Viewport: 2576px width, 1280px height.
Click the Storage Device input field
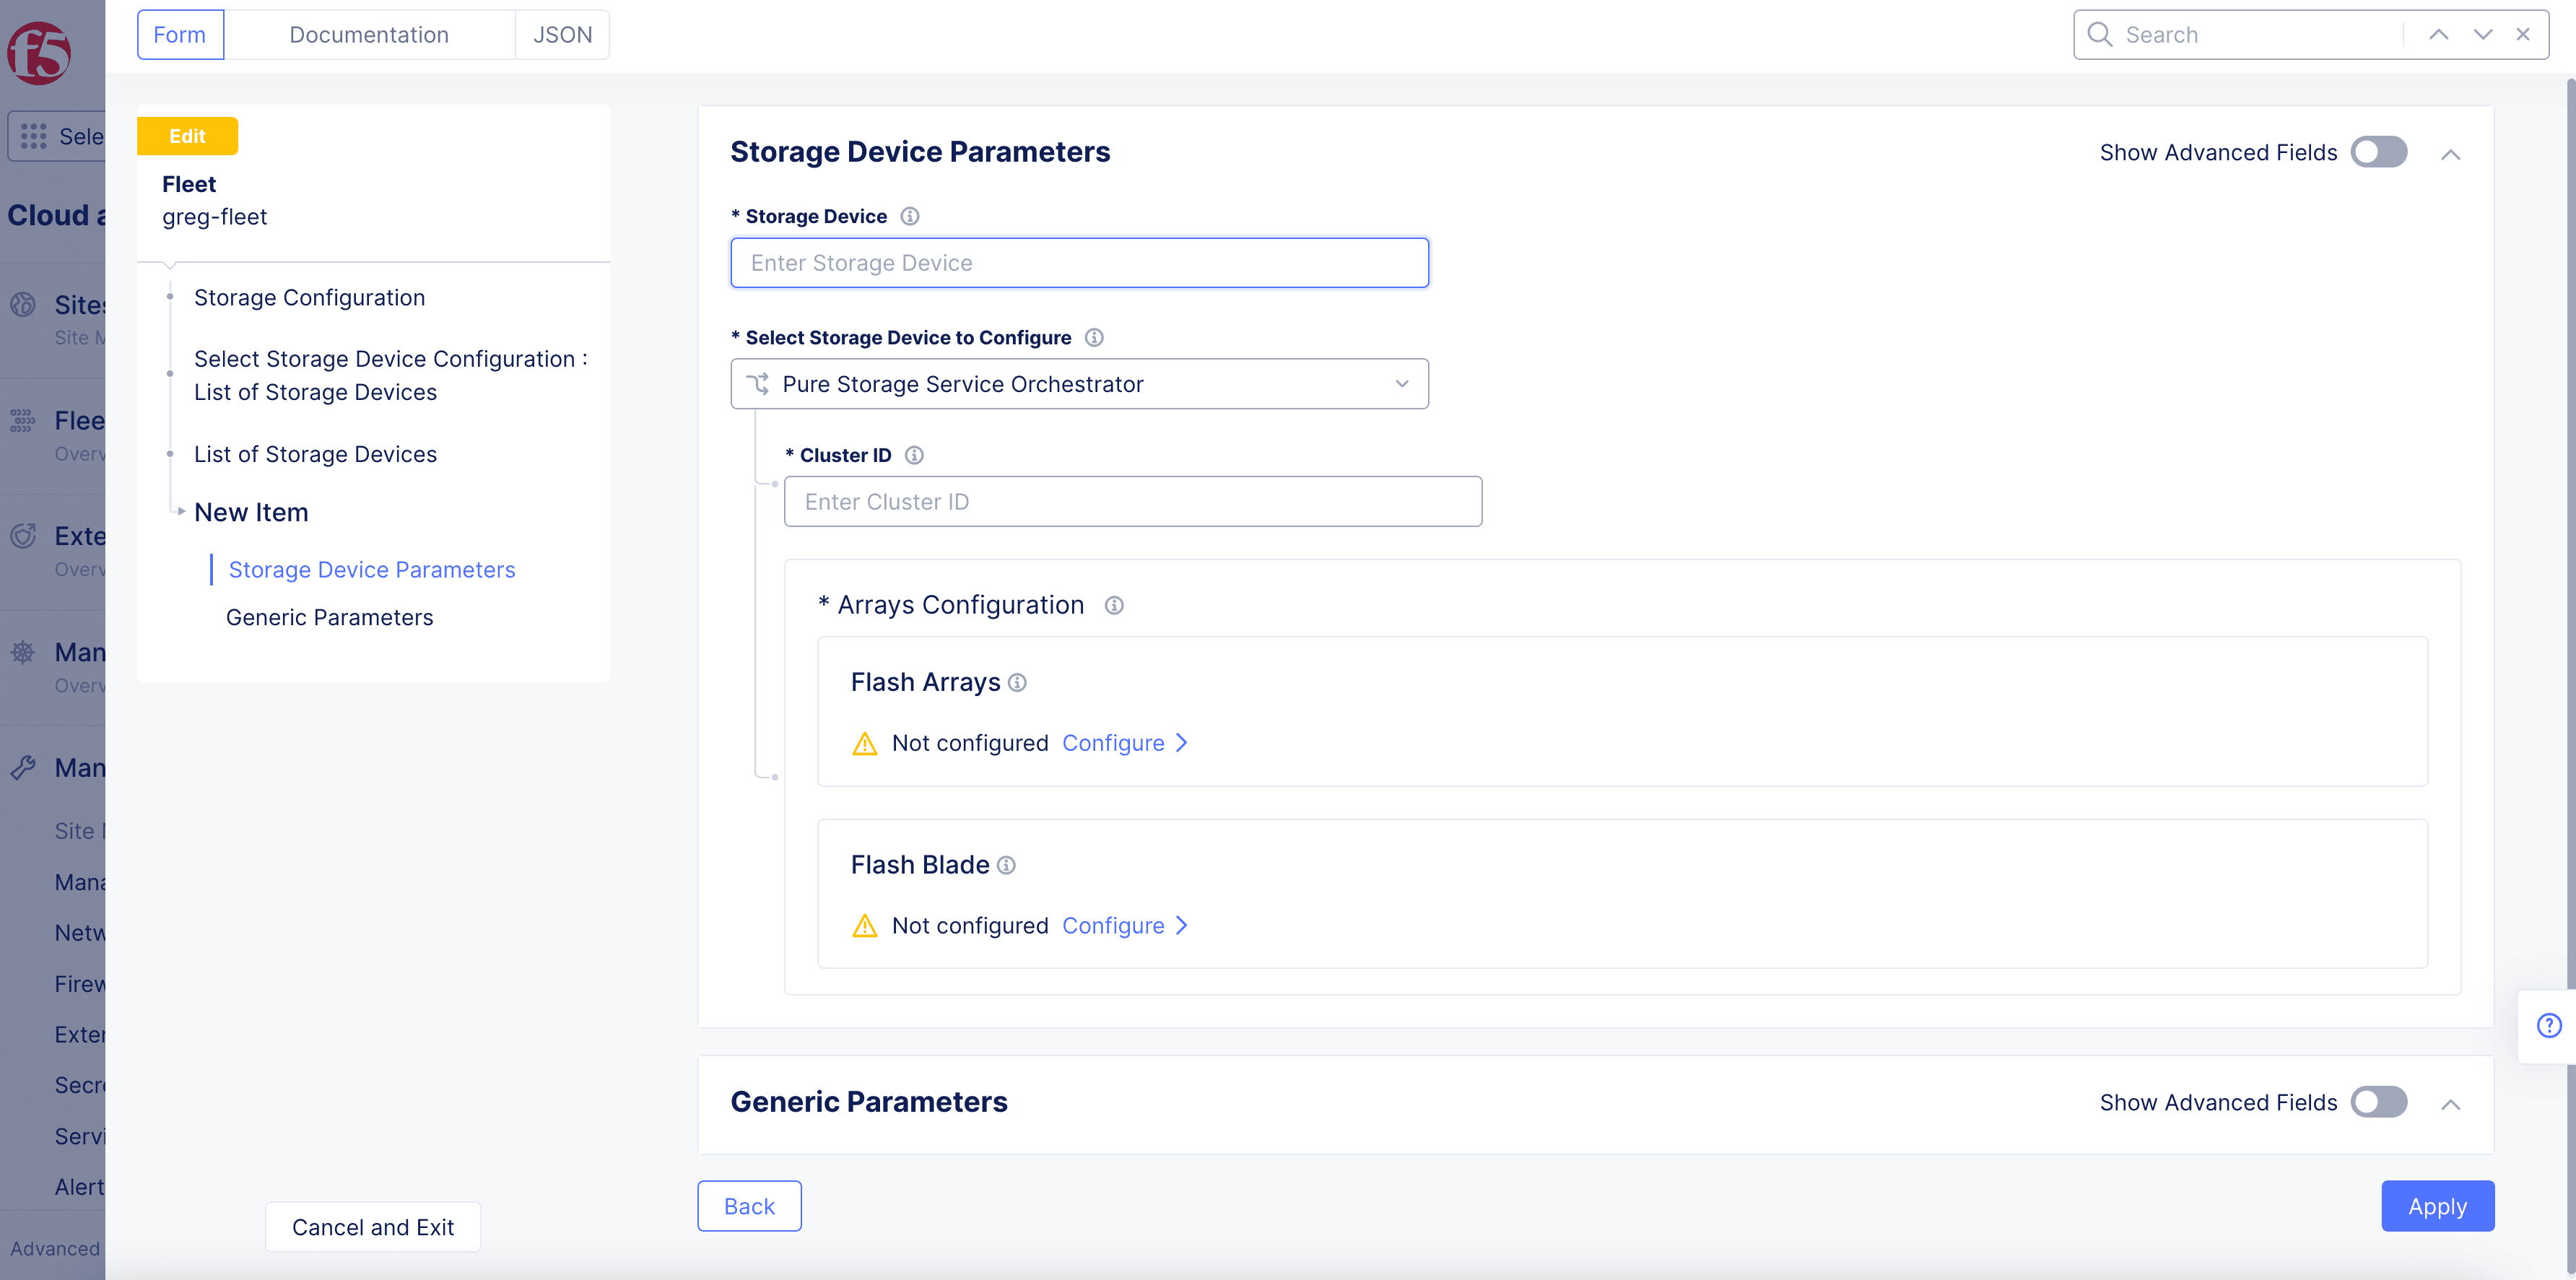click(x=1081, y=261)
